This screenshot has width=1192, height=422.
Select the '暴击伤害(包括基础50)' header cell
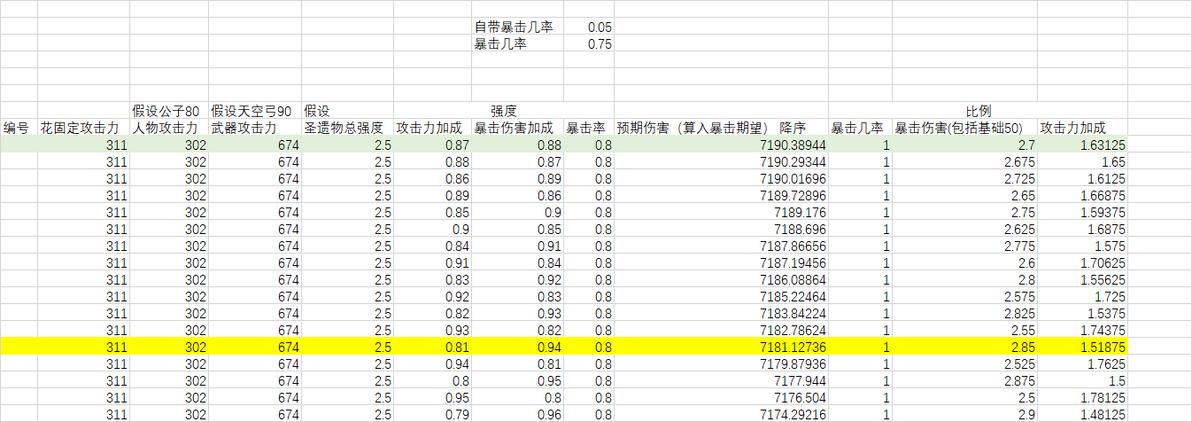point(965,127)
